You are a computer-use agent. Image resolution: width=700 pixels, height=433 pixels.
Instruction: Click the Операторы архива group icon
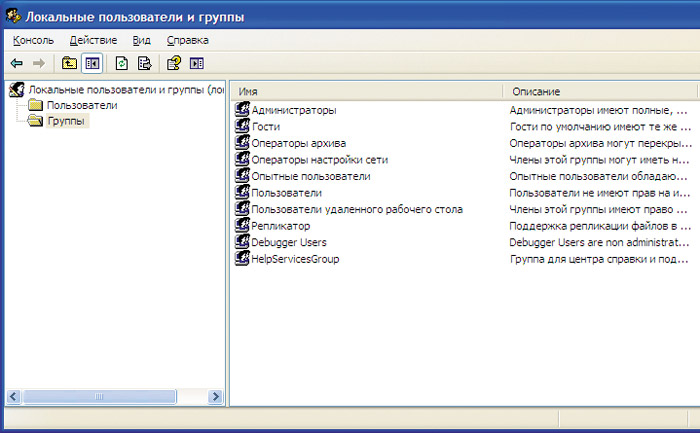tap(242, 142)
